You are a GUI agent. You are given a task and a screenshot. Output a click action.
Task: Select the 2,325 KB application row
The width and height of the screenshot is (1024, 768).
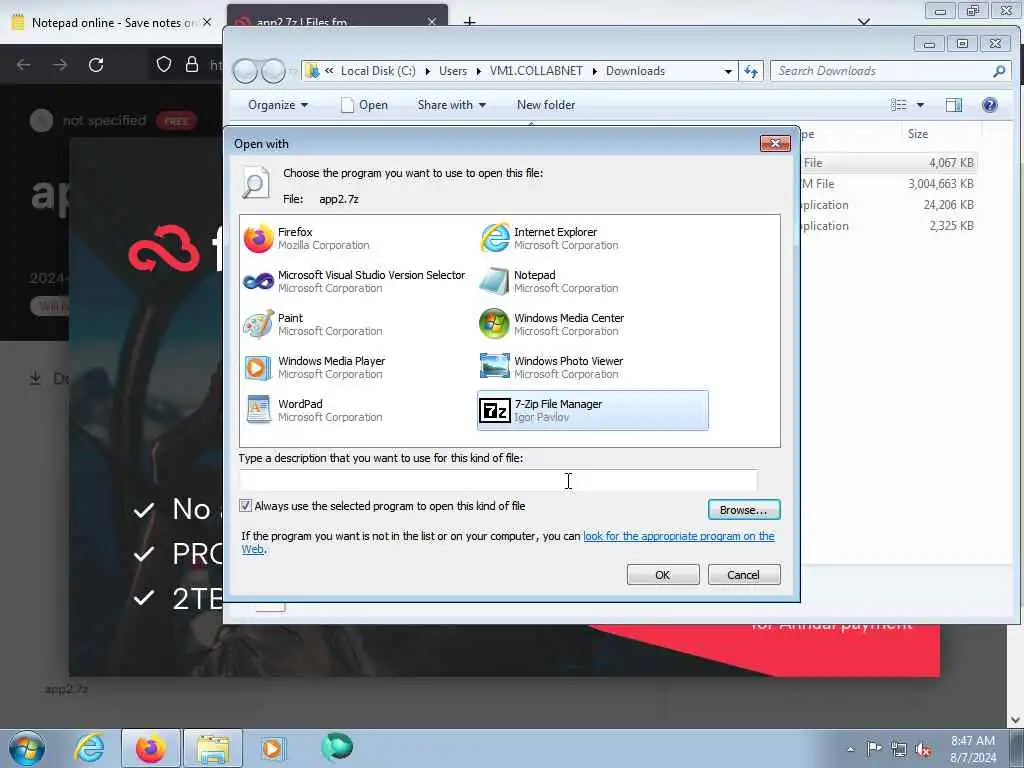[x=888, y=225]
